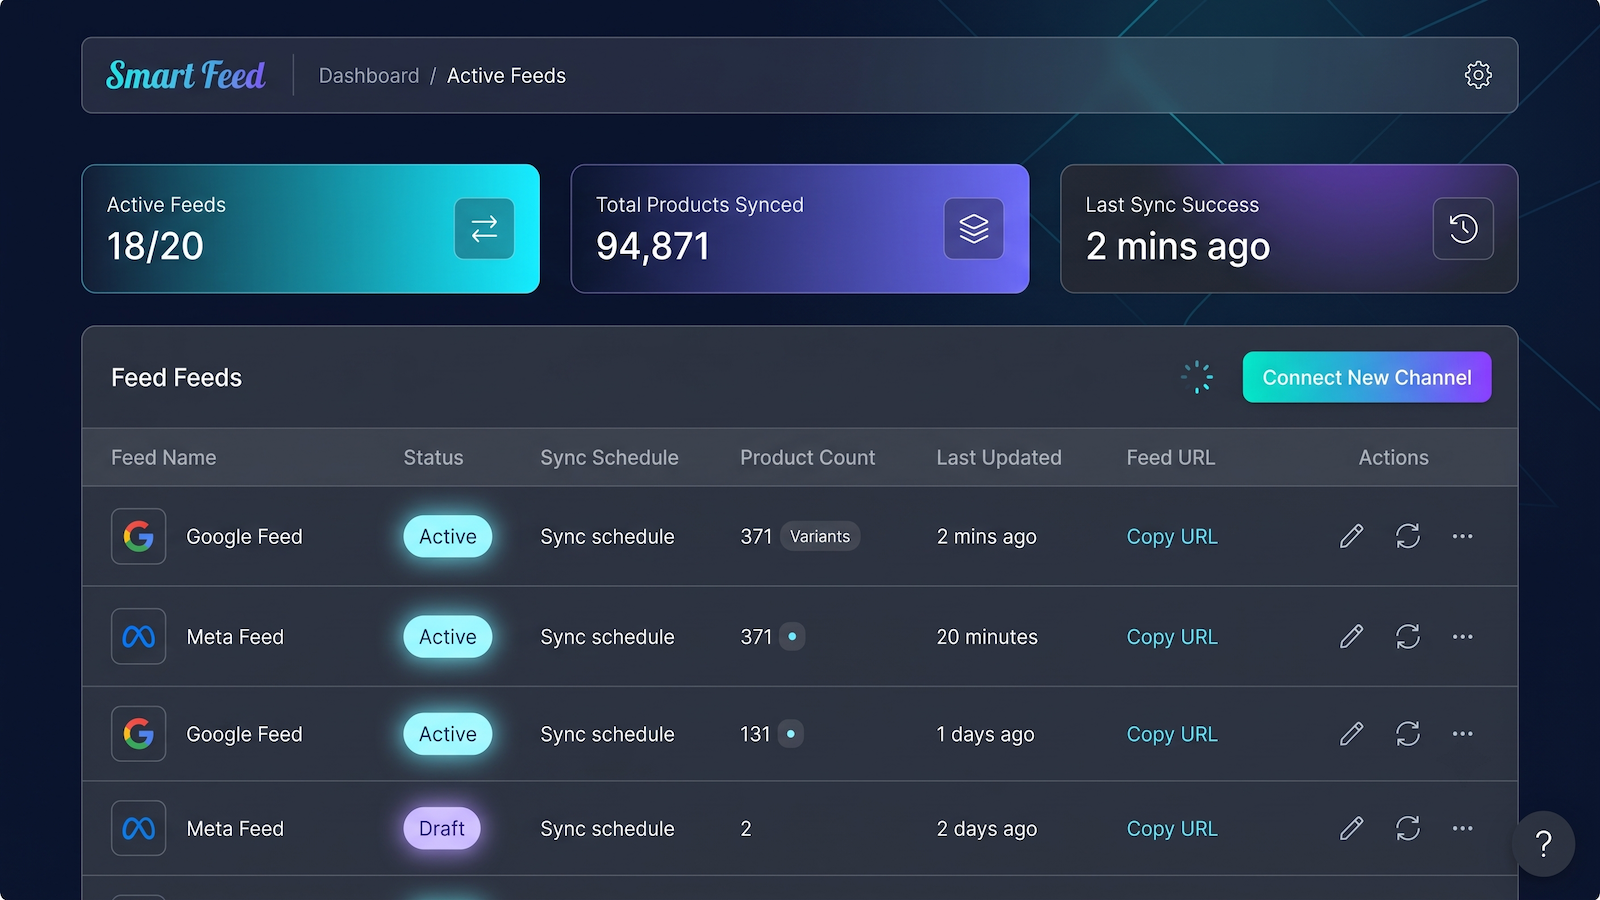Click the Connect New Channel button
The height and width of the screenshot is (900, 1600).
(x=1367, y=377)
